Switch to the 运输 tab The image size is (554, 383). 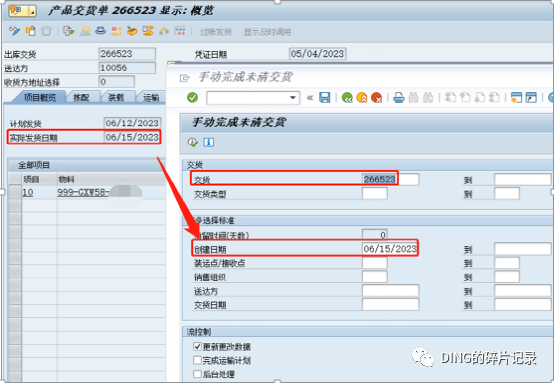[x=151, y=98]
